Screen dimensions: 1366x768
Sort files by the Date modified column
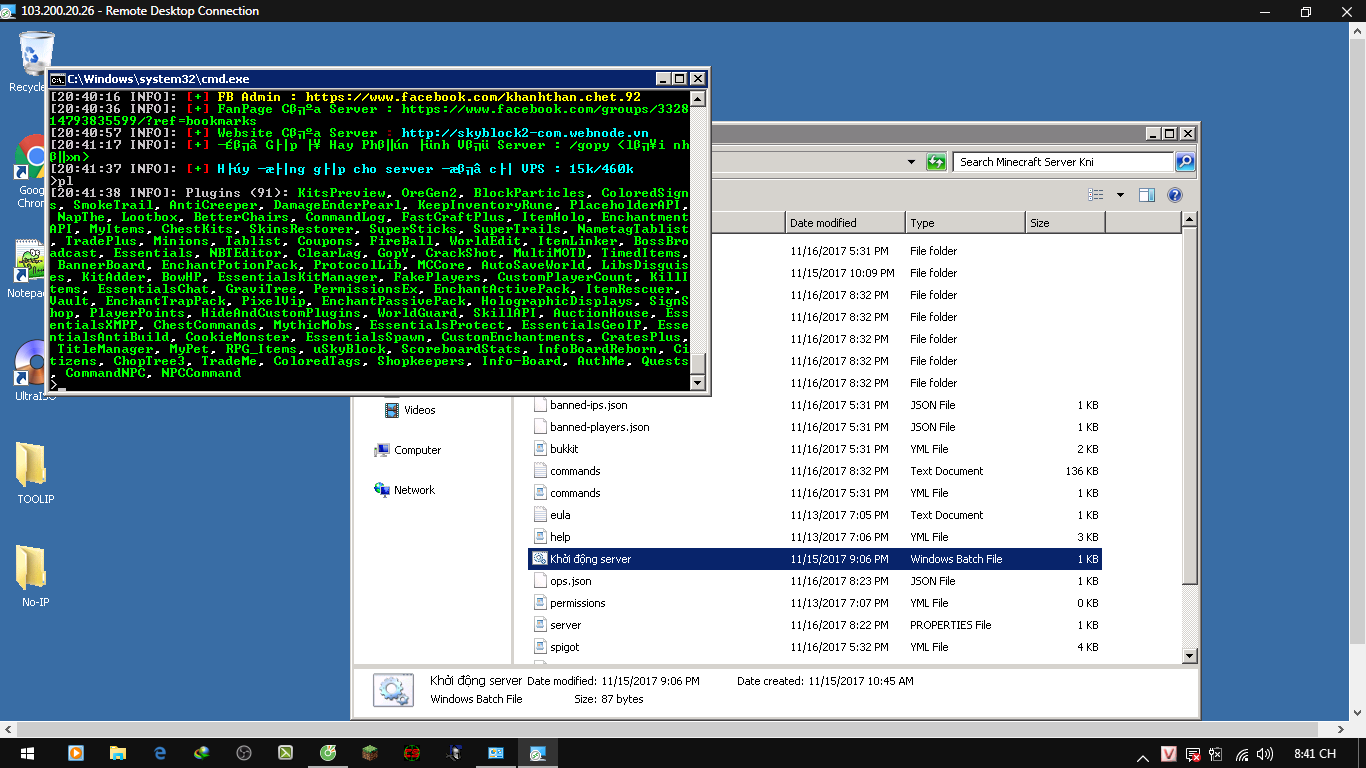point(843,223)
